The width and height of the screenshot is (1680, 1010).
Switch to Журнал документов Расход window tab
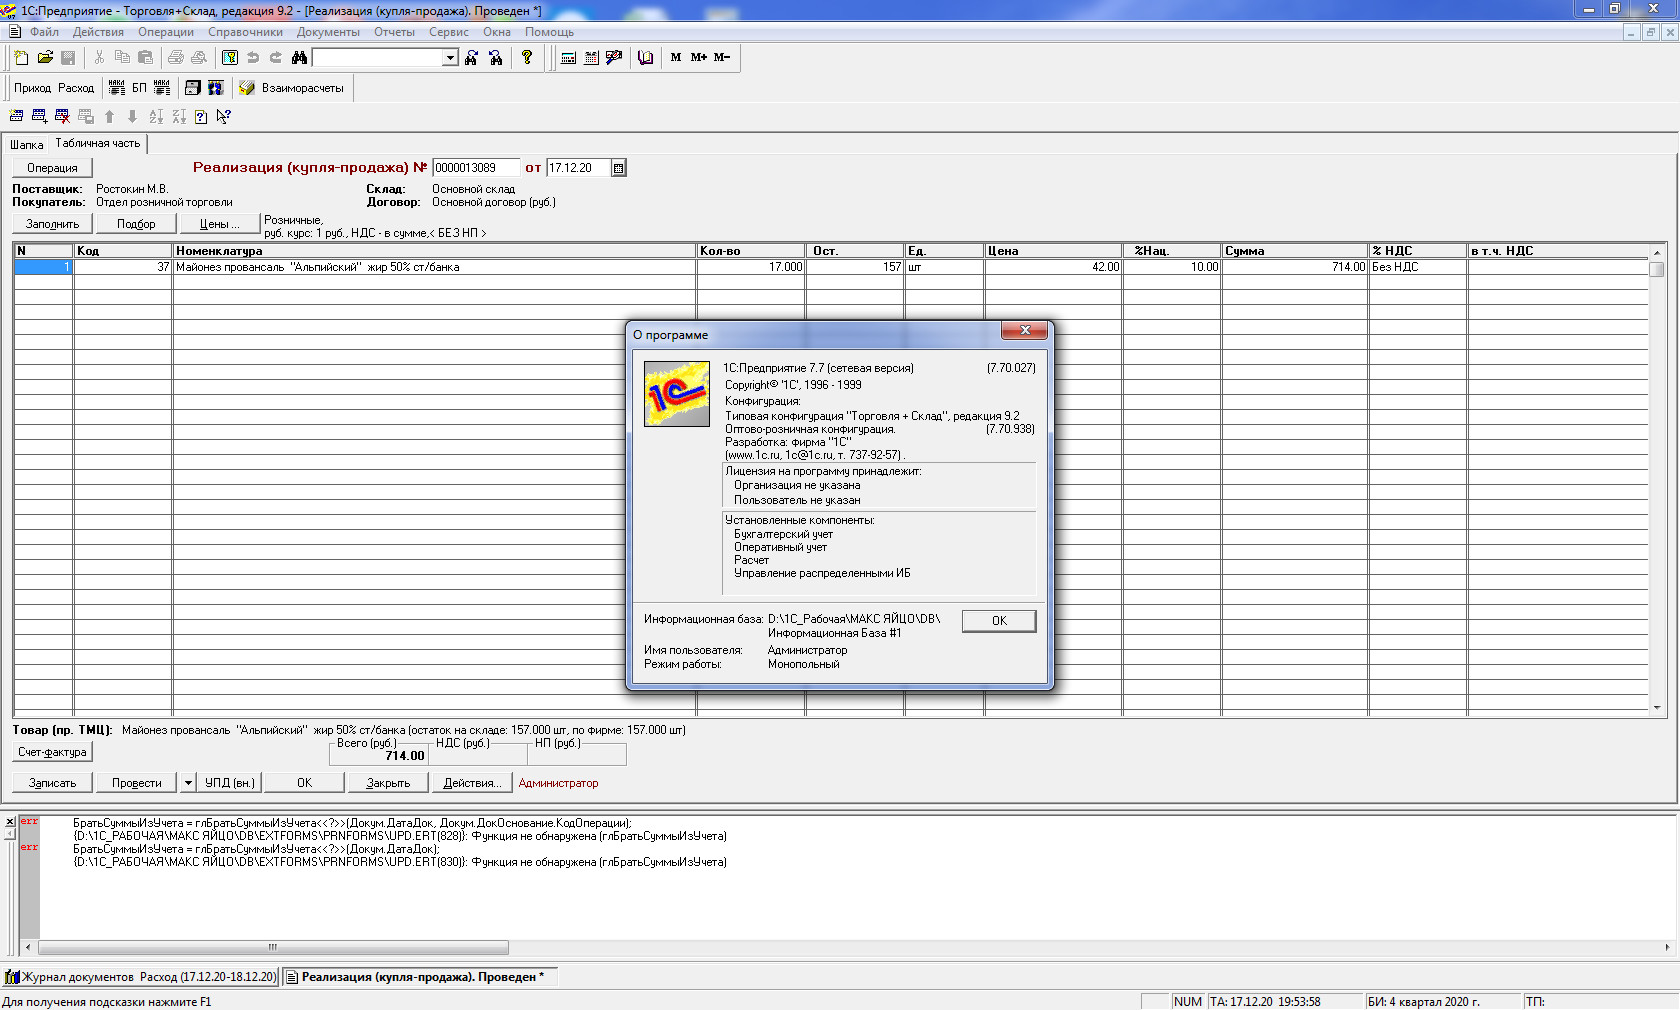pyautogui.click(x=141, y=977)
